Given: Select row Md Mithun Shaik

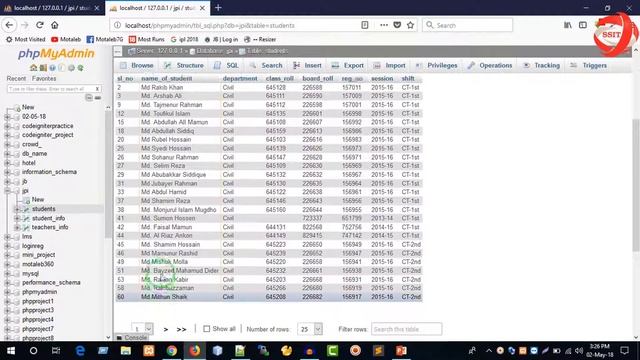Looking at the screenshot, I should 269,297.
